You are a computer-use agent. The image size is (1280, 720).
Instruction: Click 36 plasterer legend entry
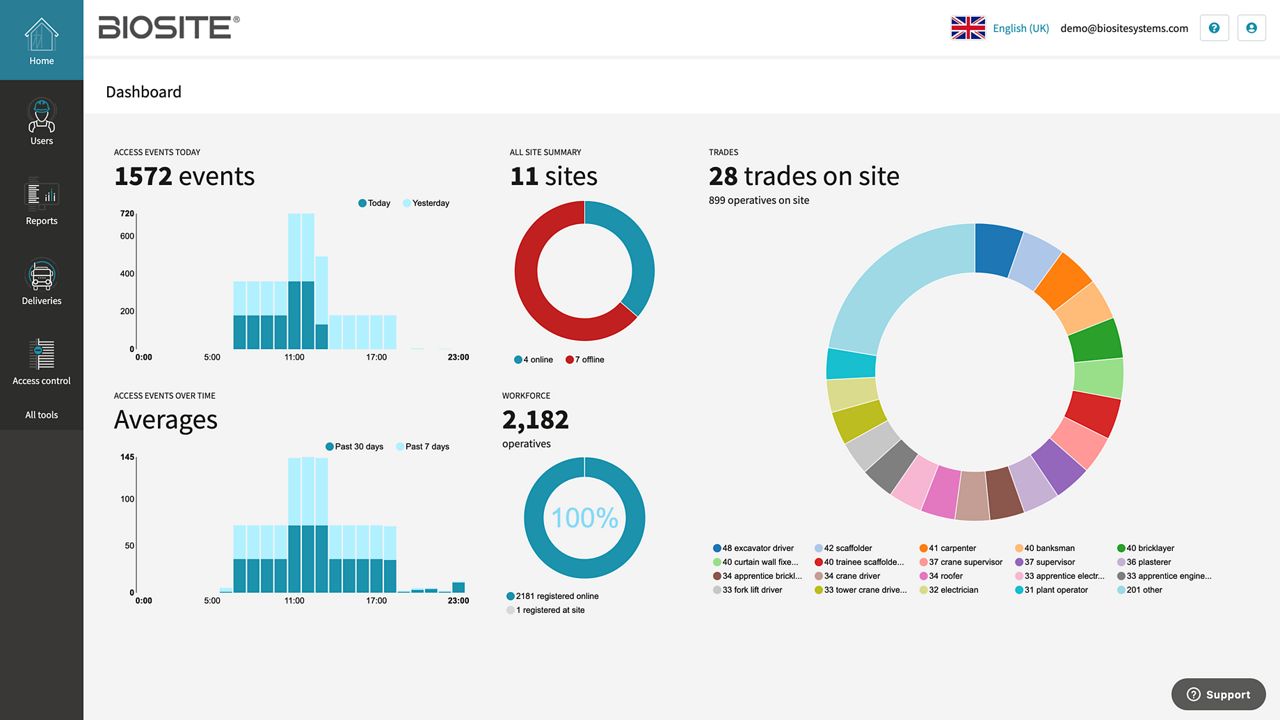1144,562
